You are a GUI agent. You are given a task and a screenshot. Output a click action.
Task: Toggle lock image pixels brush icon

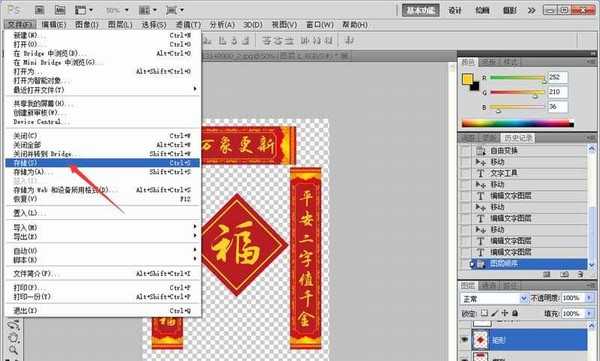[x=495, y=313]
